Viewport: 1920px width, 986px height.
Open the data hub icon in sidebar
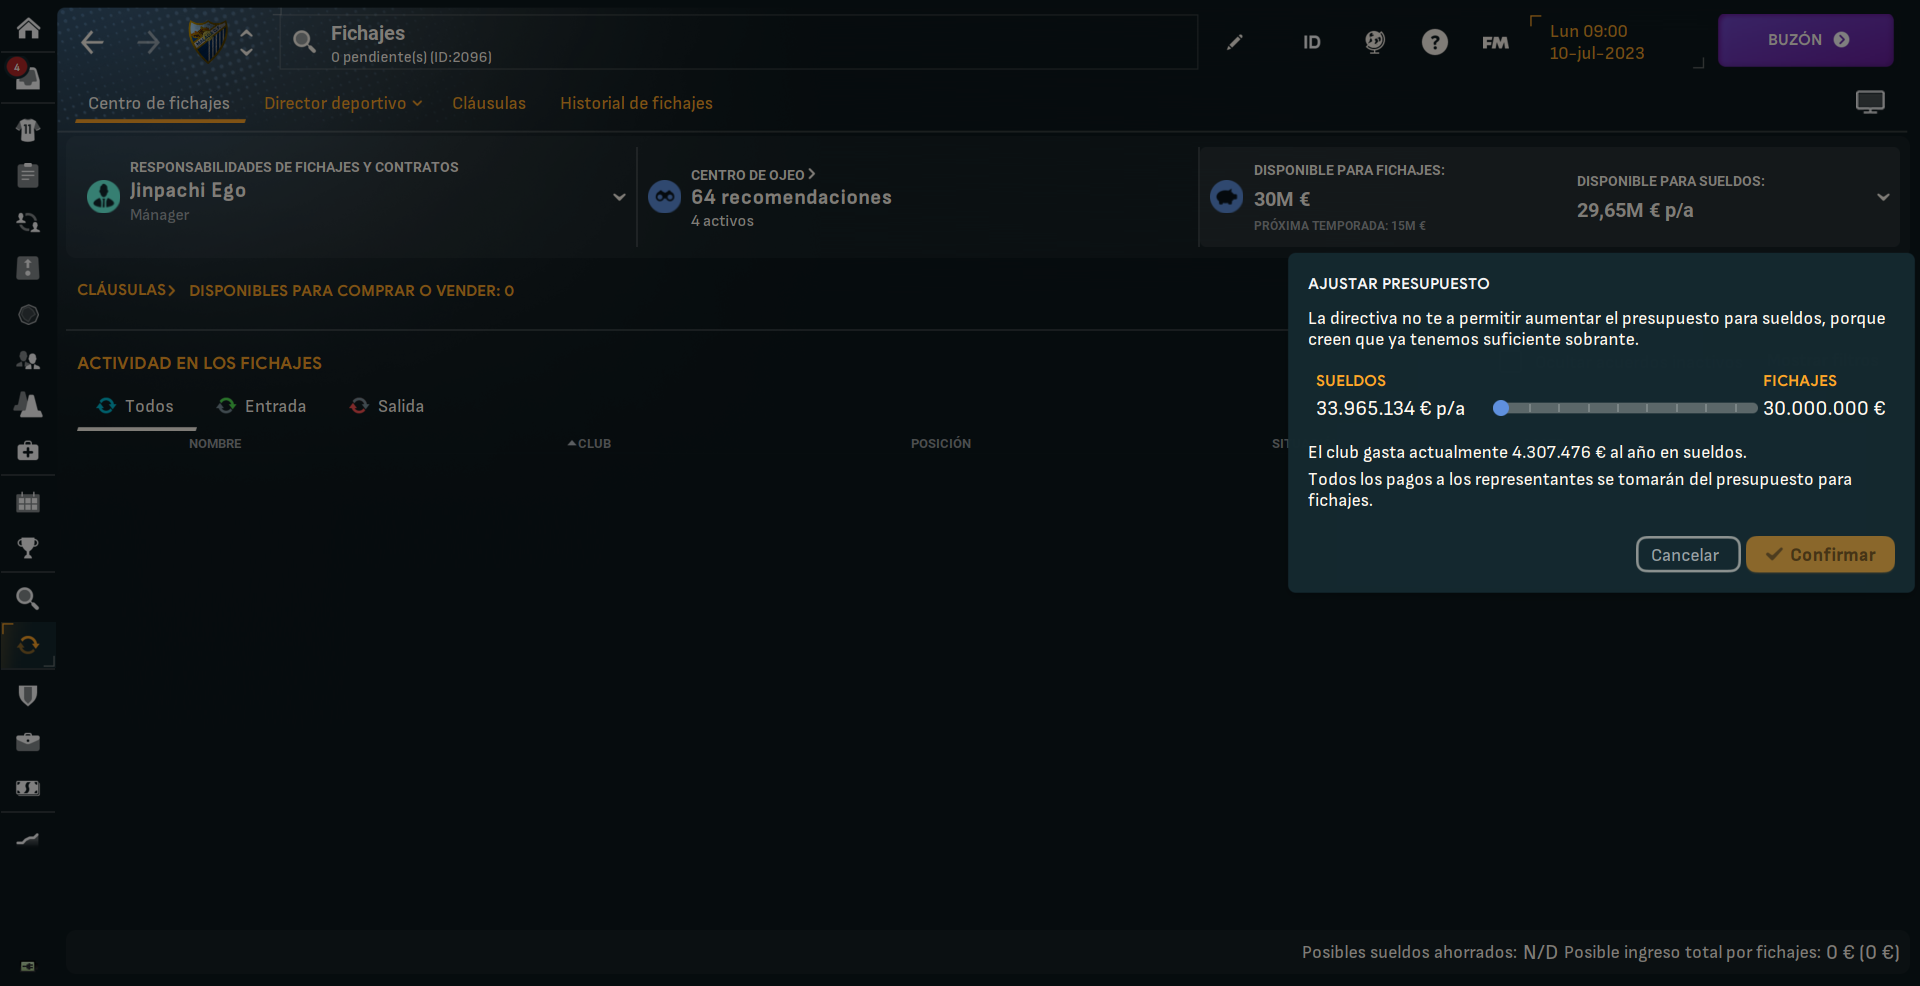(28, 268)
